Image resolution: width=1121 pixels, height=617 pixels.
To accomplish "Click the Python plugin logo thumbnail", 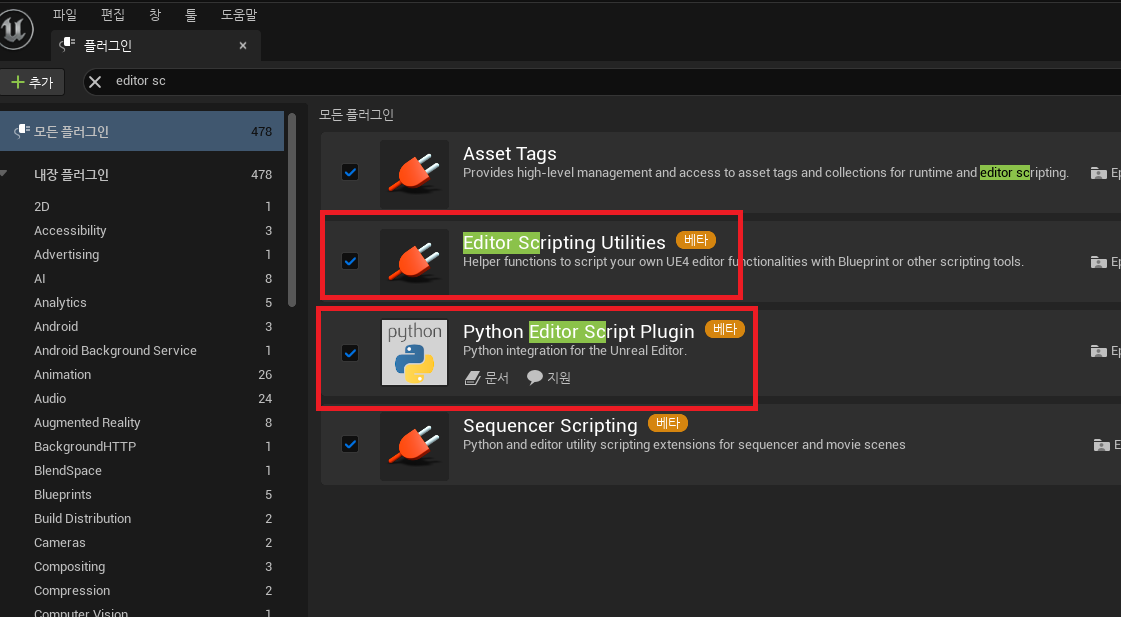I will [x=415, y=352].
